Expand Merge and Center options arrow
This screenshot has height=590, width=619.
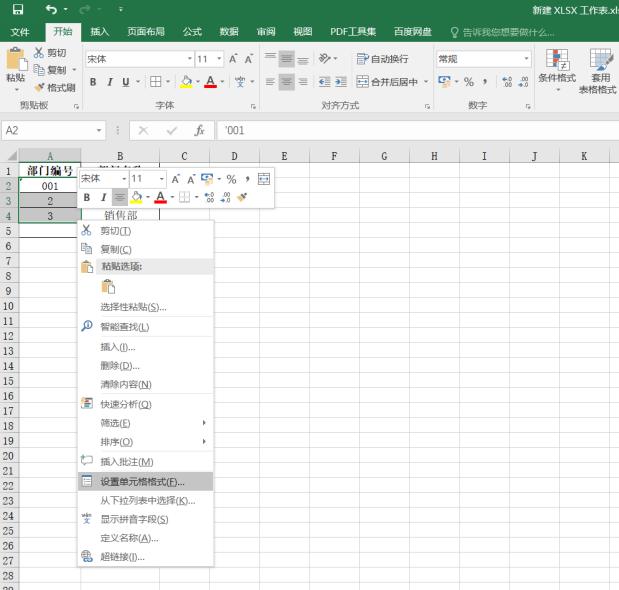(426, 82)
